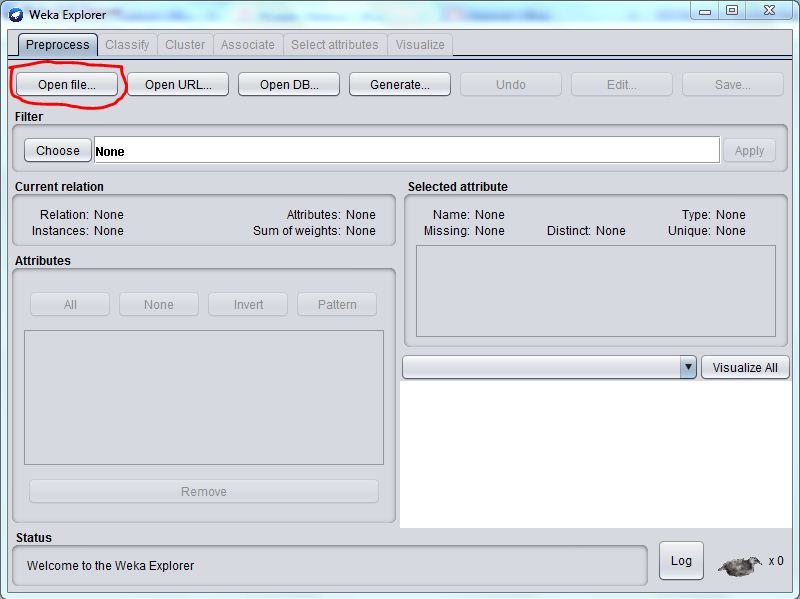Open the Preprocess tab
Image resolution: width=800 pixels, height=599 pixels.
pos(57,44)
